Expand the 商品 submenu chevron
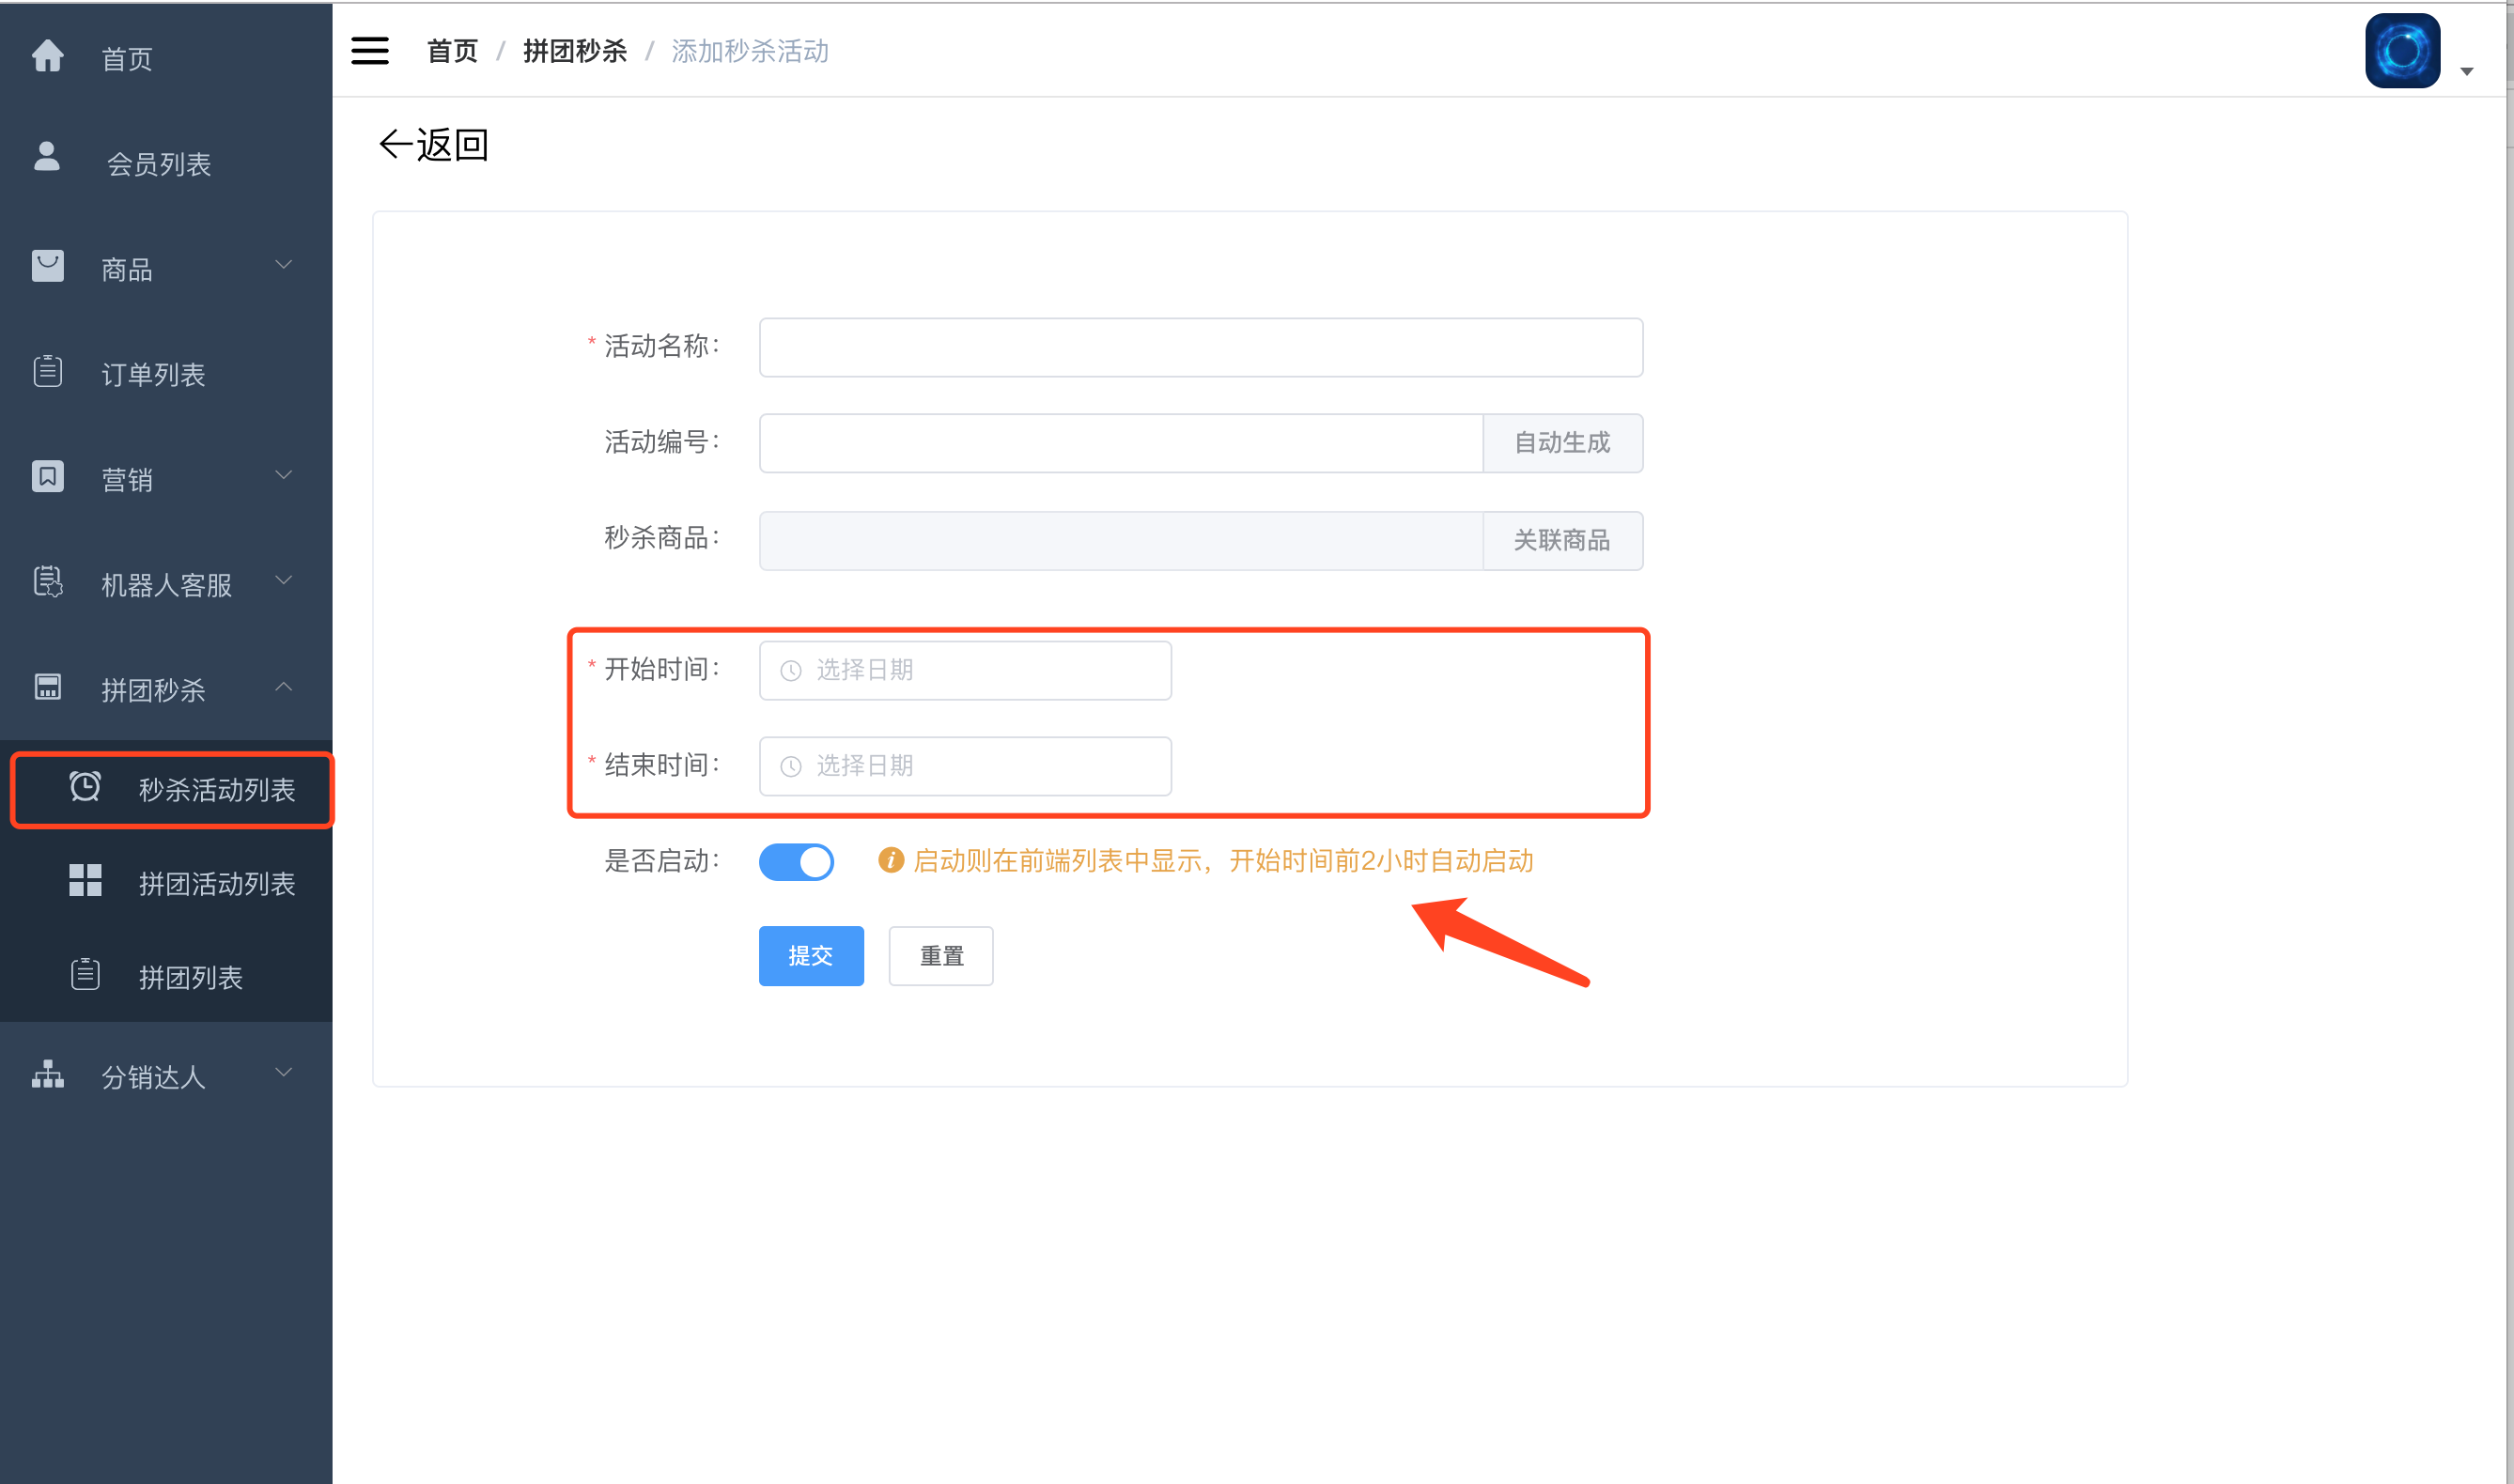2514x1484 pixels. [x=284, y=265]
